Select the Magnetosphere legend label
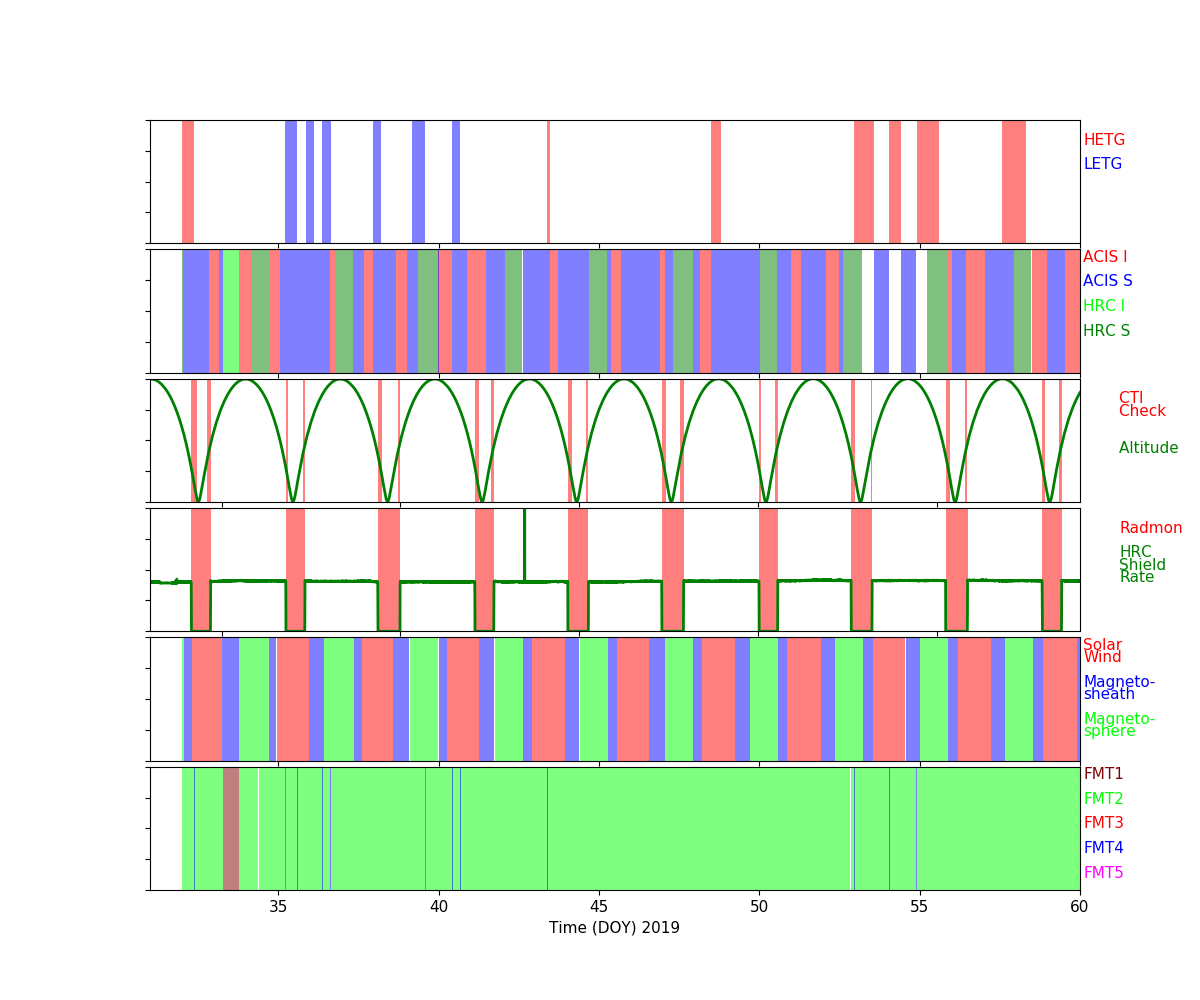 pyautogui.click(x=1119, y=725)
